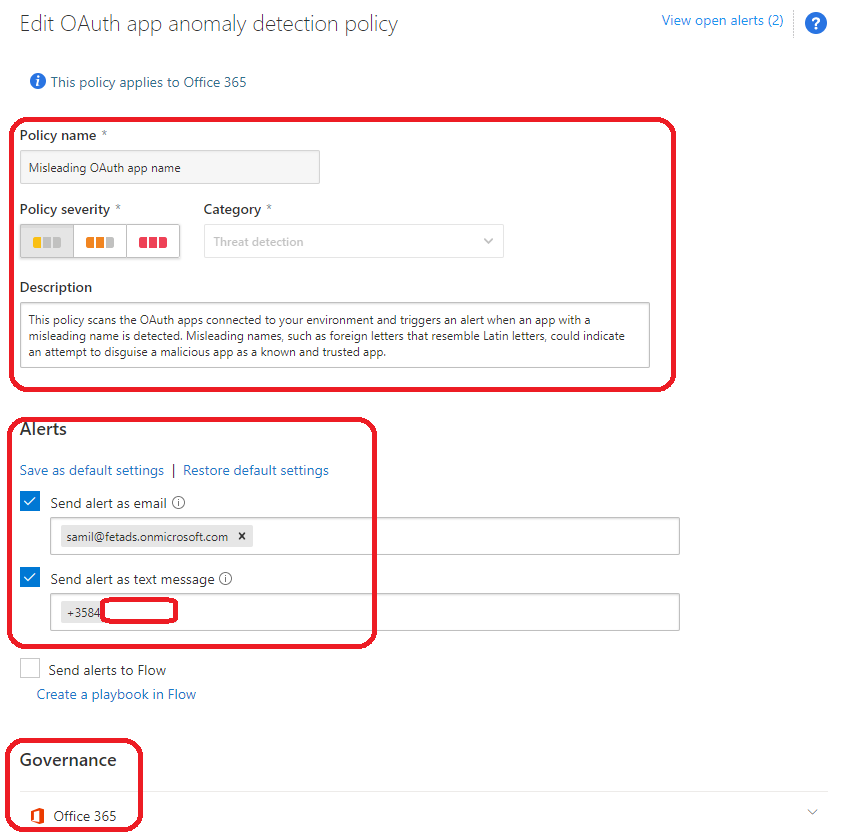The height and width of the screenshot is (832, 841).
Task: Select the low Policy severity option
Action: (x=46, y=241)
